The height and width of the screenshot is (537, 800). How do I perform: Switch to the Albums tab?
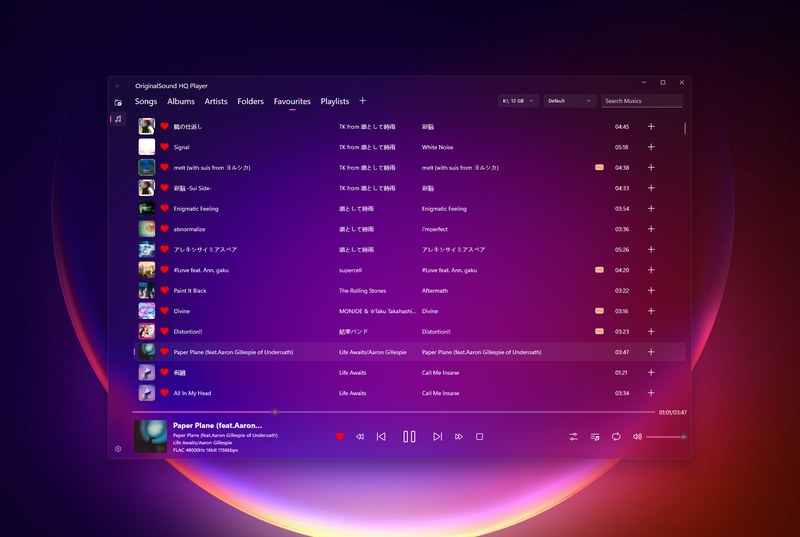click(x=181, y=101)
